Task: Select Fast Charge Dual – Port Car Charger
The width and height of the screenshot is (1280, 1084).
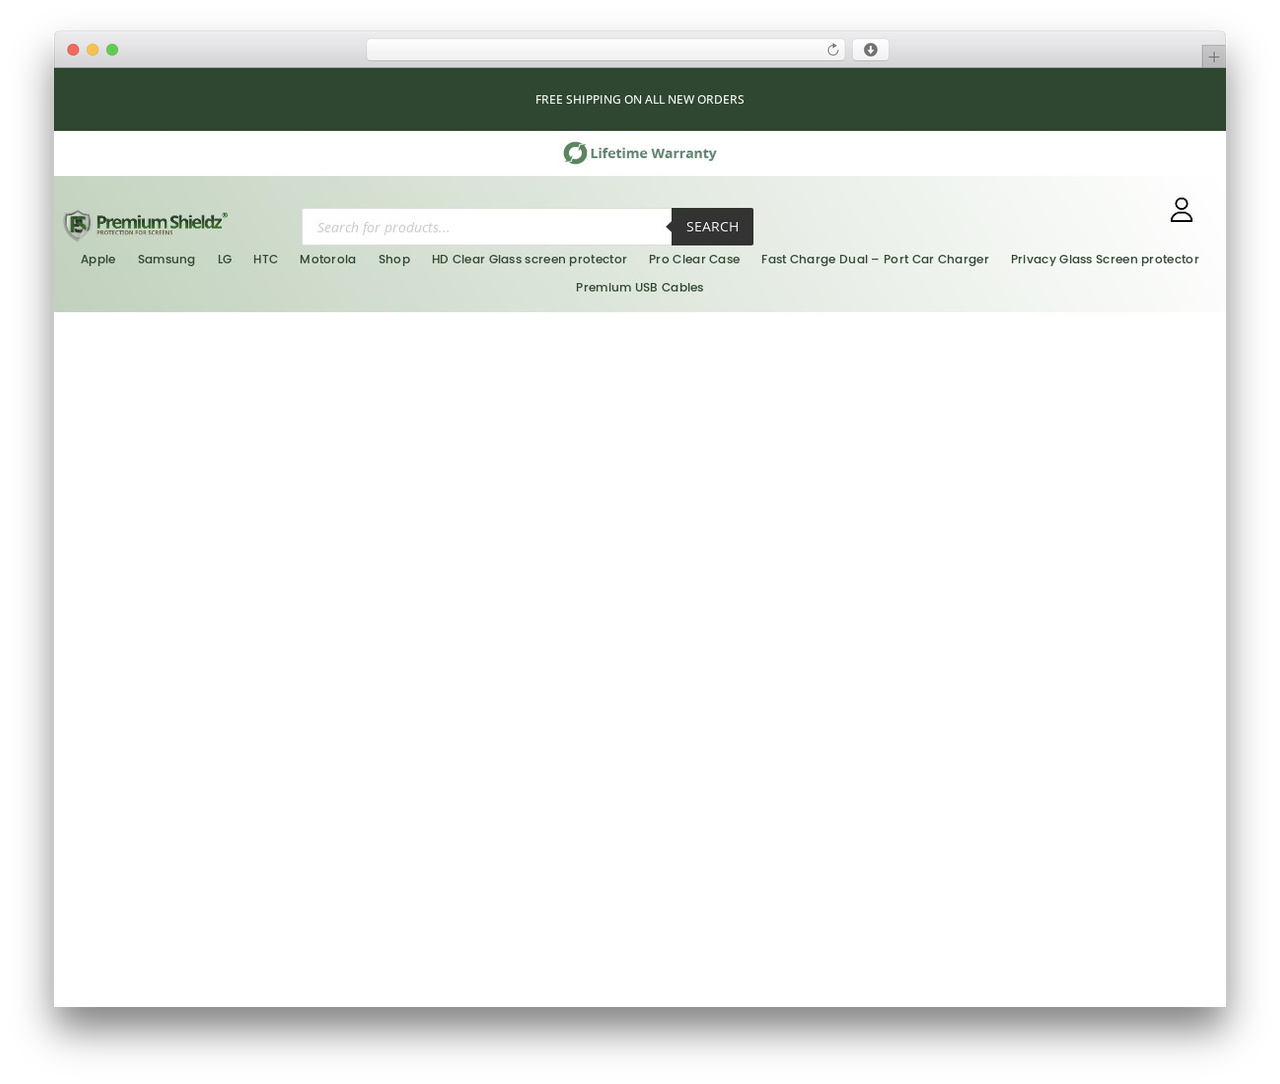Action: click(875, 259)
